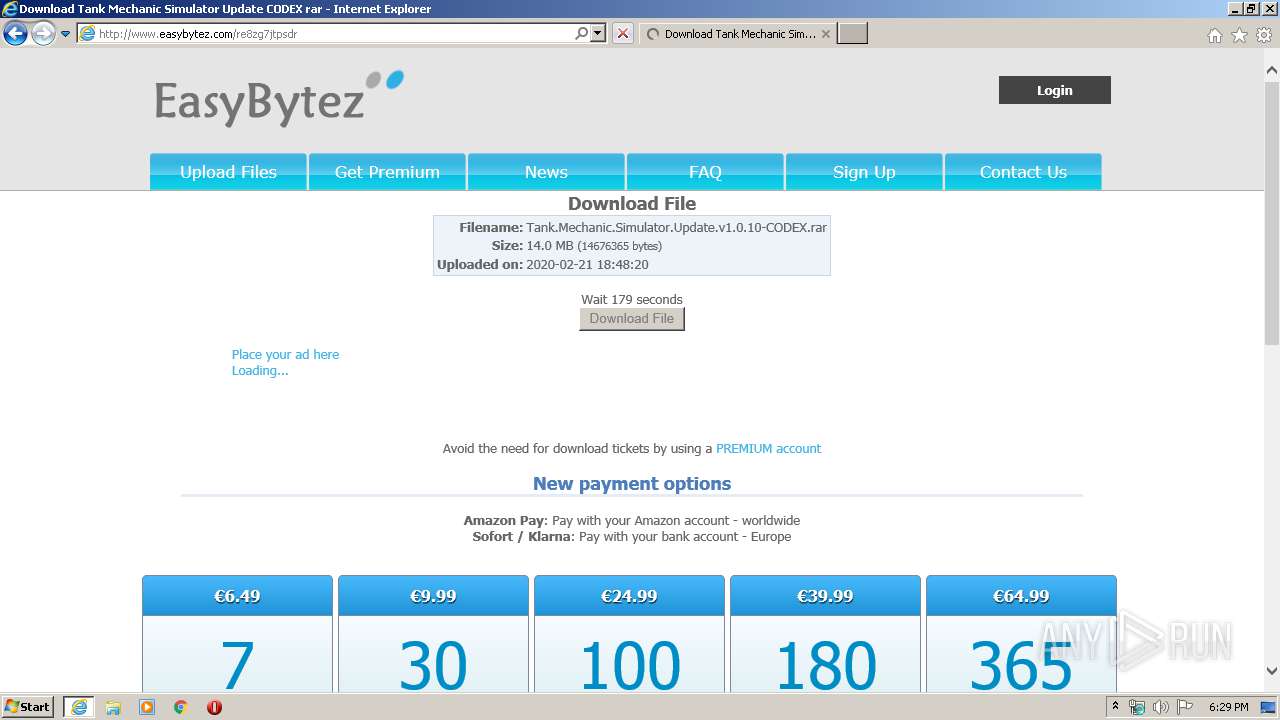Open the Contact Us menu tab
This screenshot has height=720, width=1280.
tap(1023, 172)
